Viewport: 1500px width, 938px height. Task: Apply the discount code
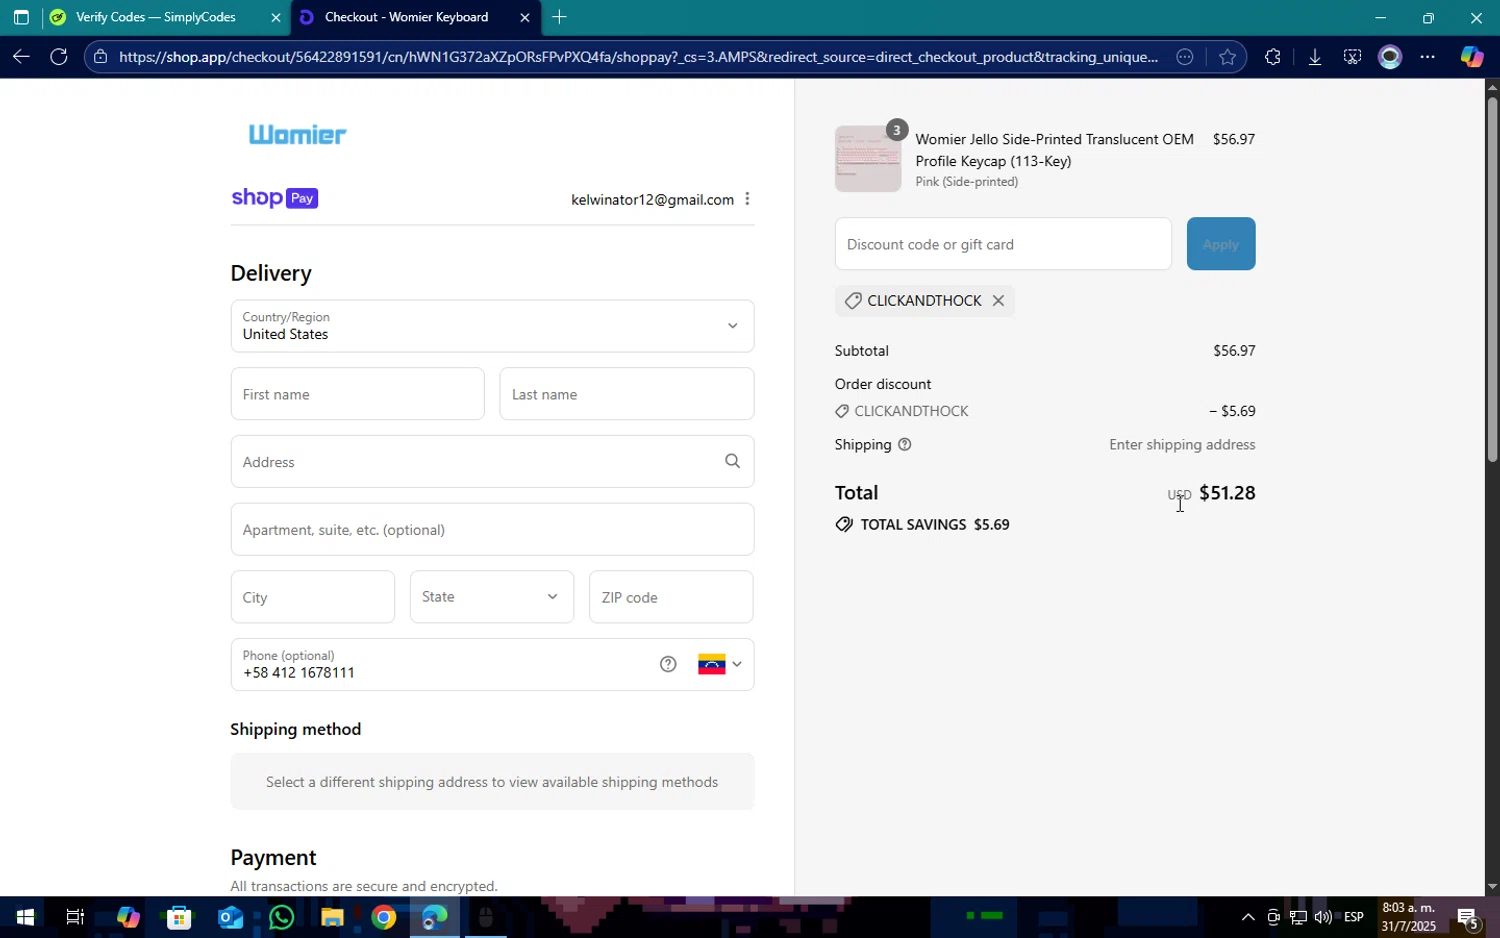tap(1221, 244)
